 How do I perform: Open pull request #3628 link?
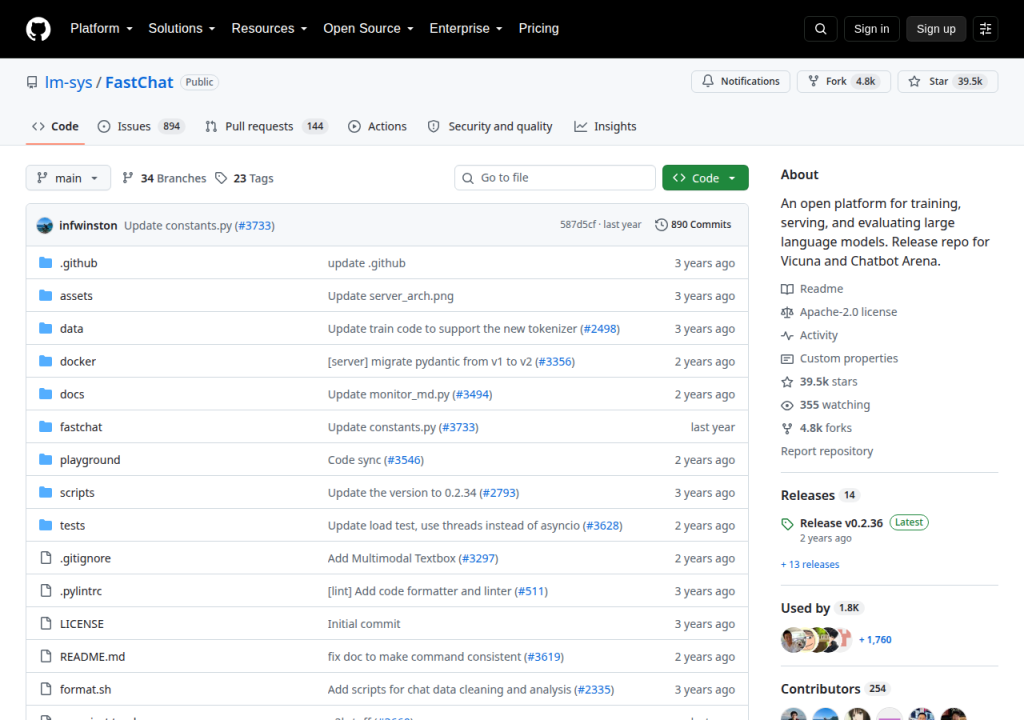click(603, 525)
